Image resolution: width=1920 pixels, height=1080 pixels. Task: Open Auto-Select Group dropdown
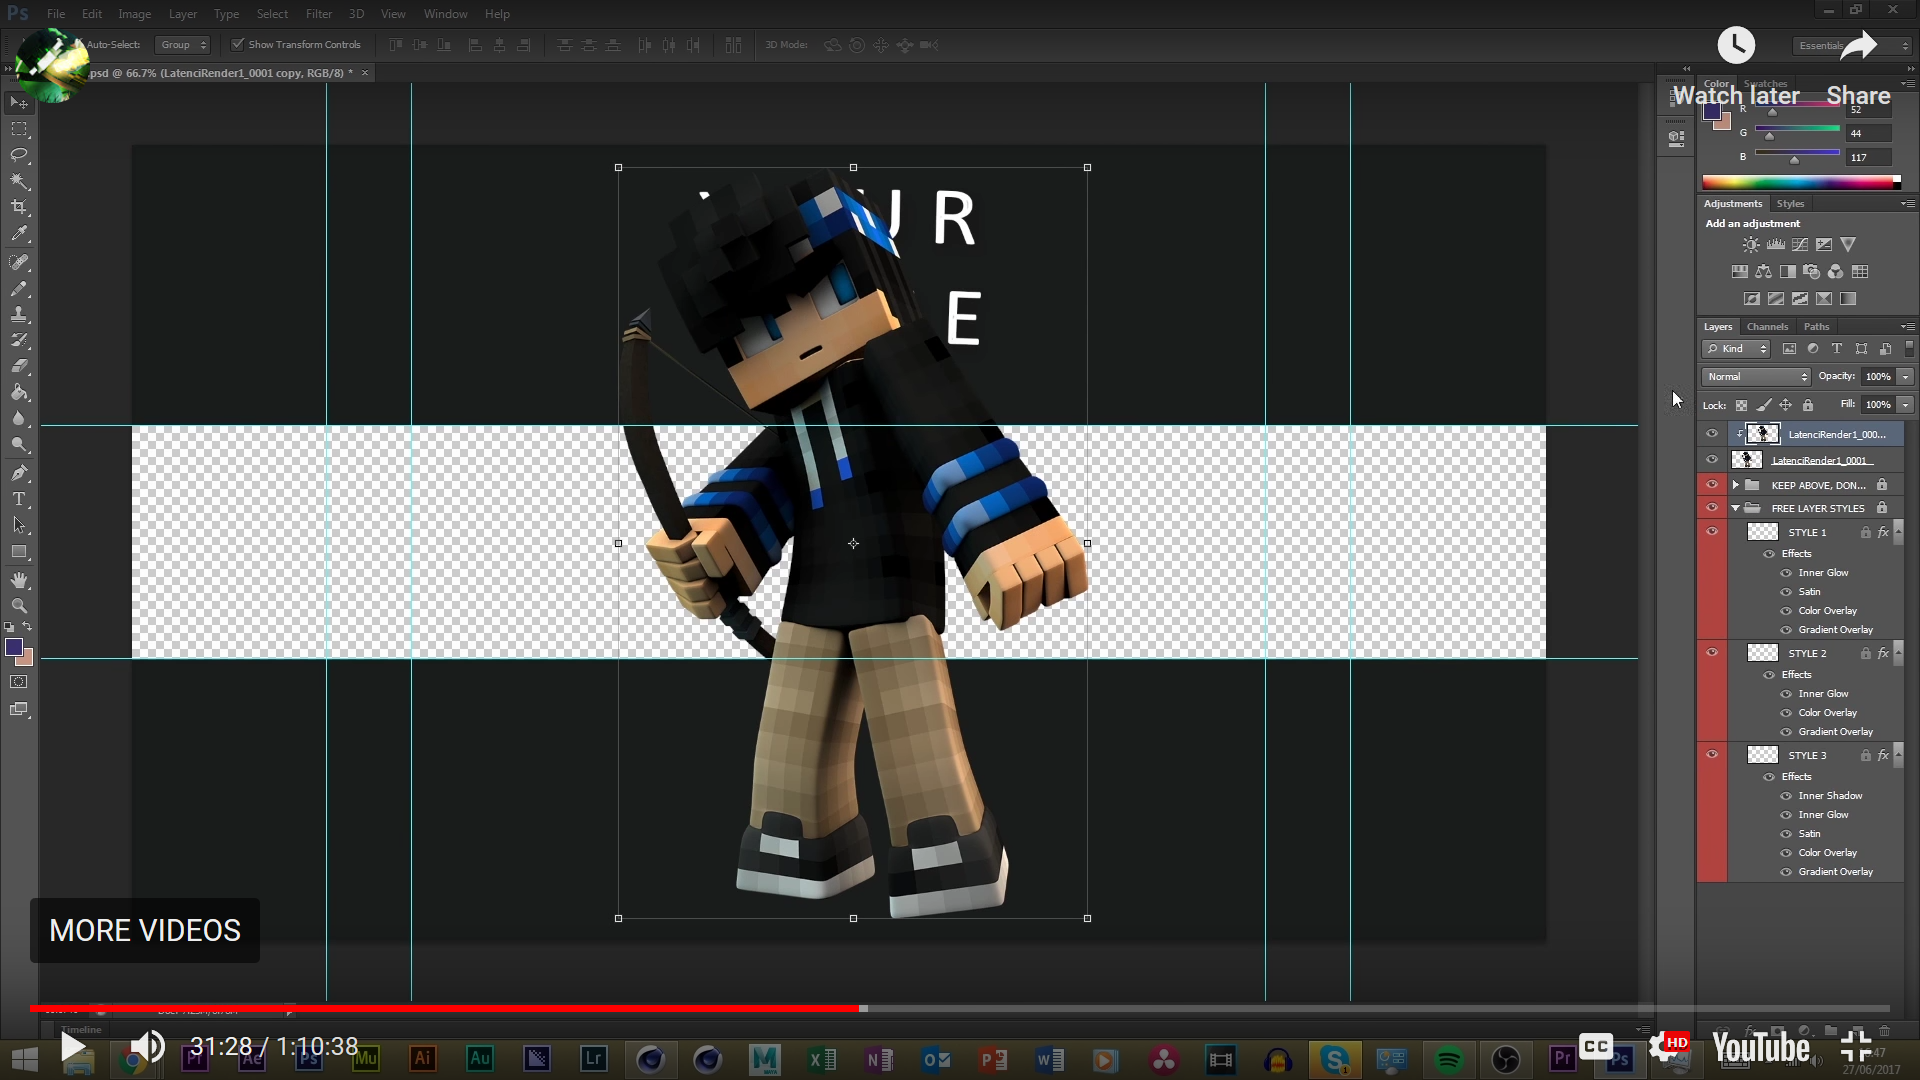click(x=183, y=45)
